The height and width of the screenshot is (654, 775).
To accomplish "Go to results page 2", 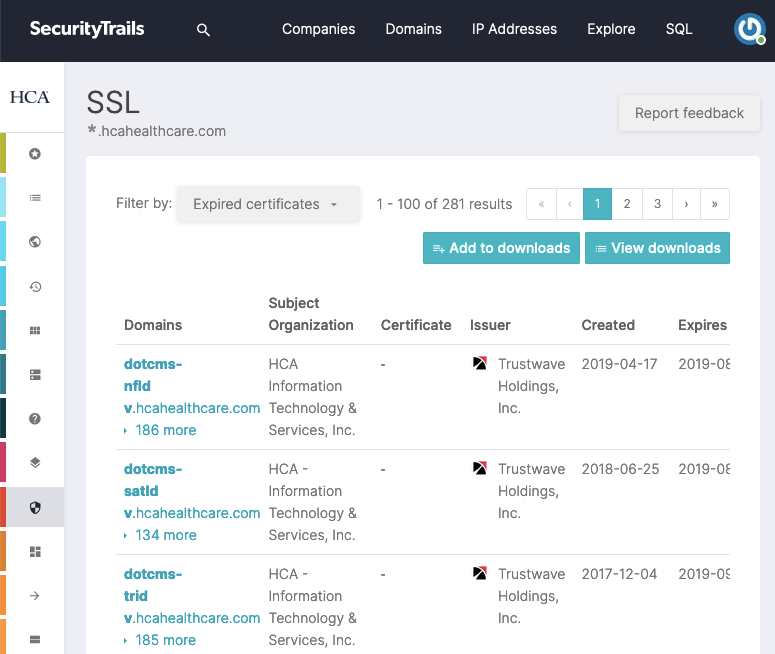I will [627, 204].
